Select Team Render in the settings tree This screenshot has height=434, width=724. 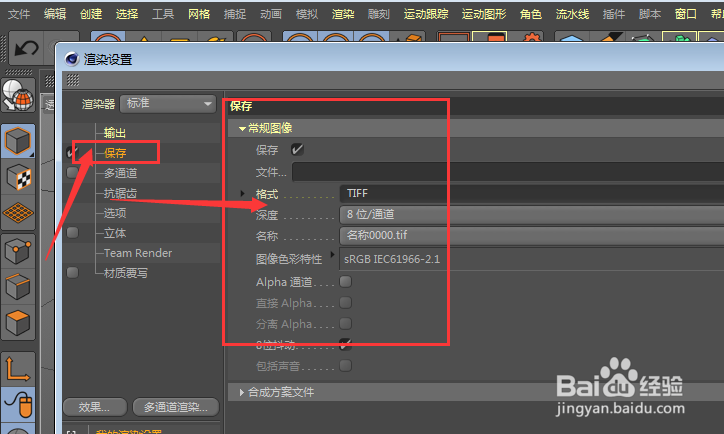pos(138,253)
